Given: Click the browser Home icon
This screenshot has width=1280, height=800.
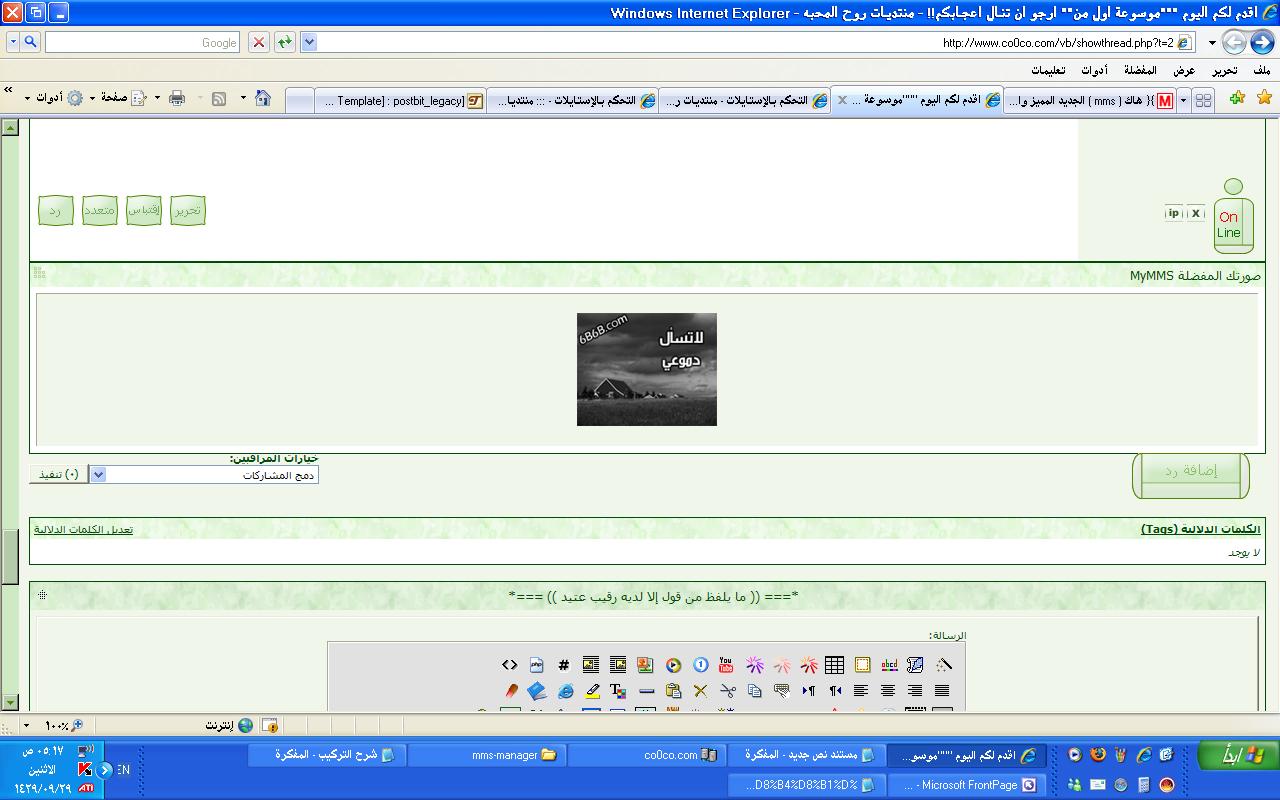Looking at the screenshot, I should point(263,98).
